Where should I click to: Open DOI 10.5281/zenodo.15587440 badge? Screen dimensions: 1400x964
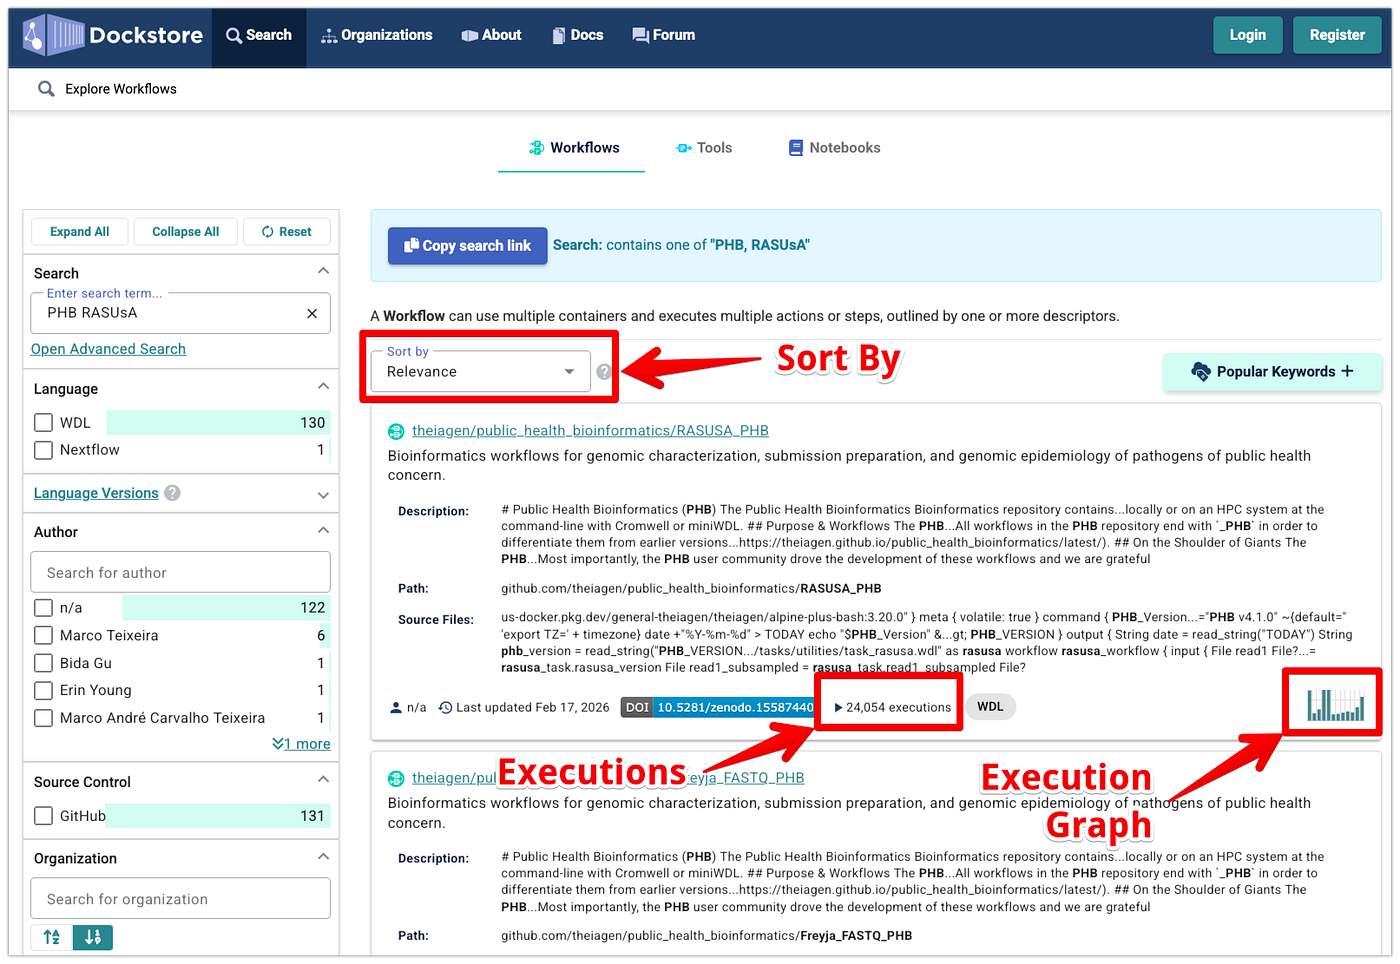[x=719, y=707]
